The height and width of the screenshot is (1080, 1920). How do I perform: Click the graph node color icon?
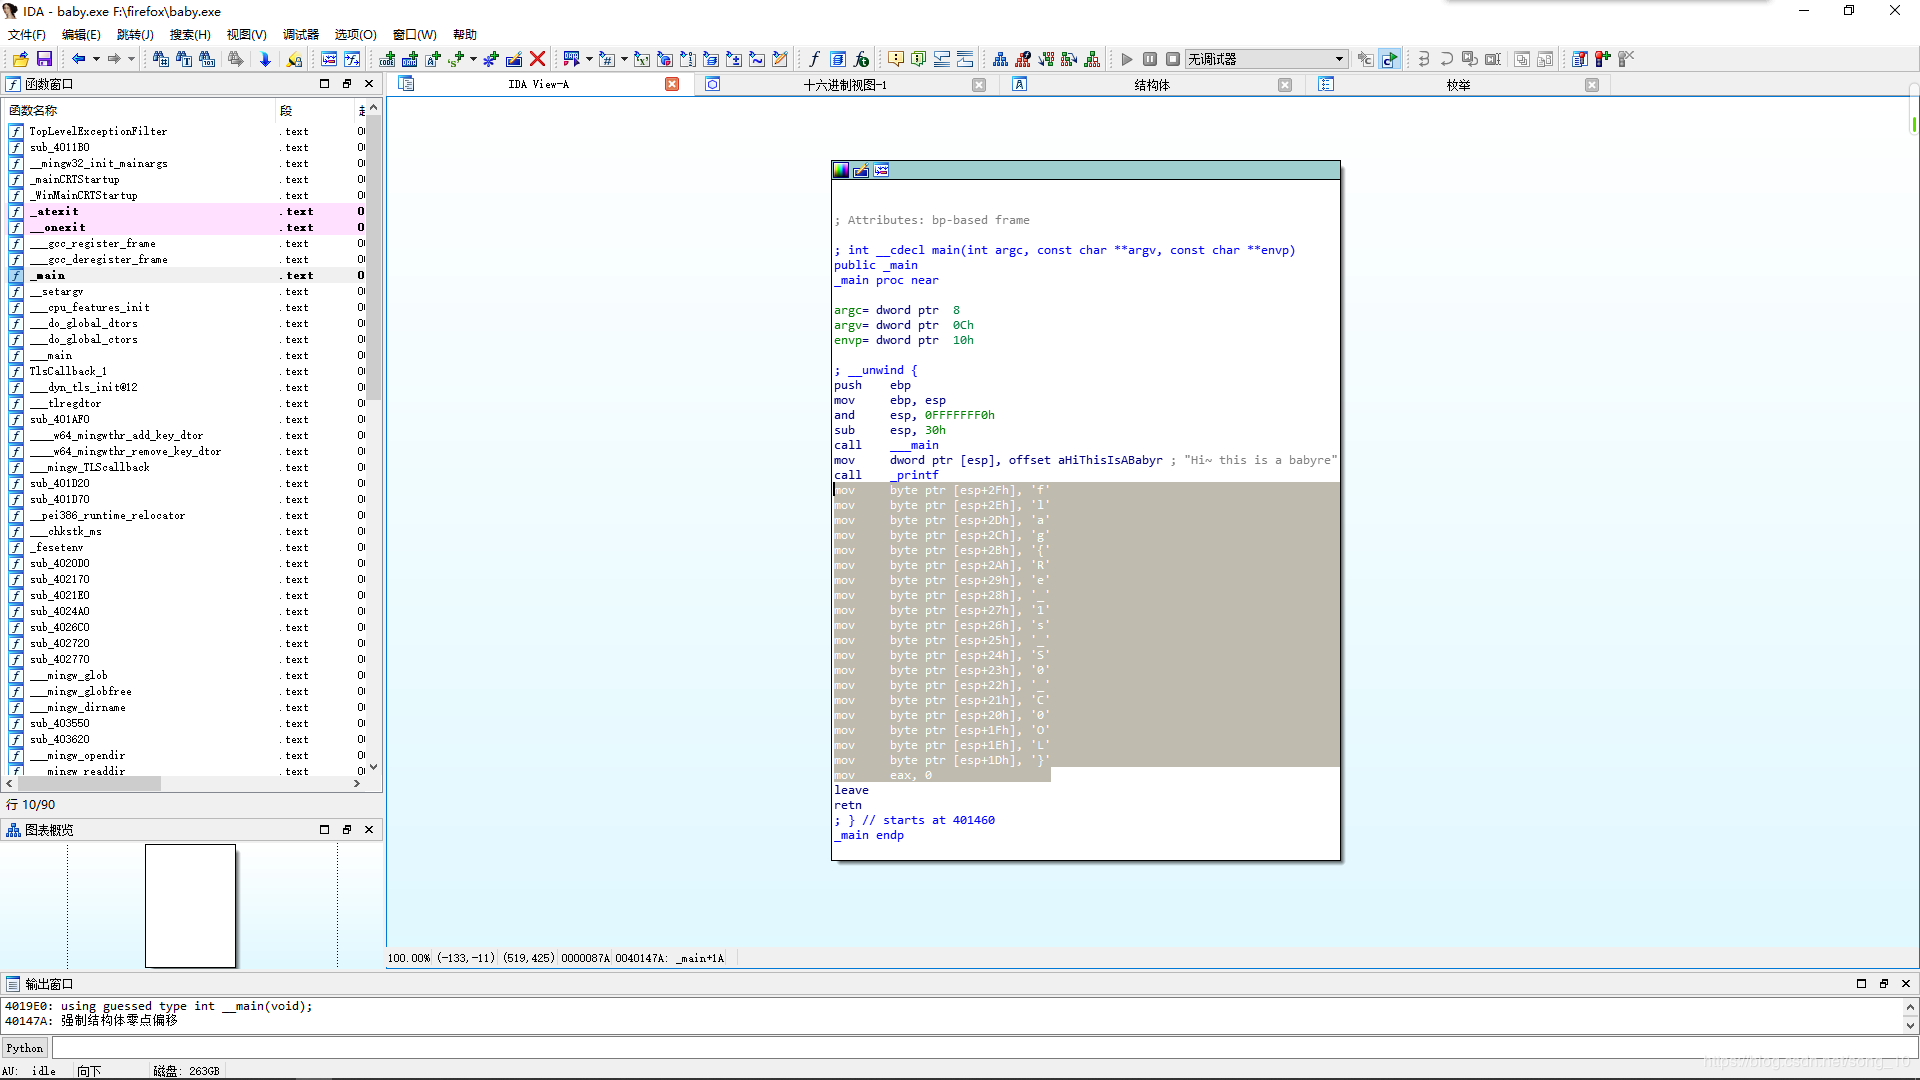click(841, 170)
